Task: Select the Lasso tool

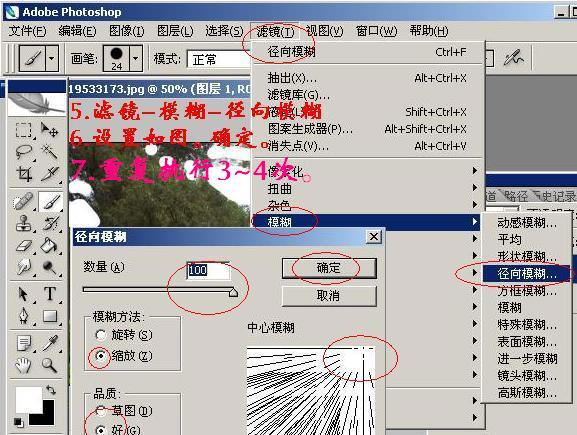Action: tap(23, 152)
